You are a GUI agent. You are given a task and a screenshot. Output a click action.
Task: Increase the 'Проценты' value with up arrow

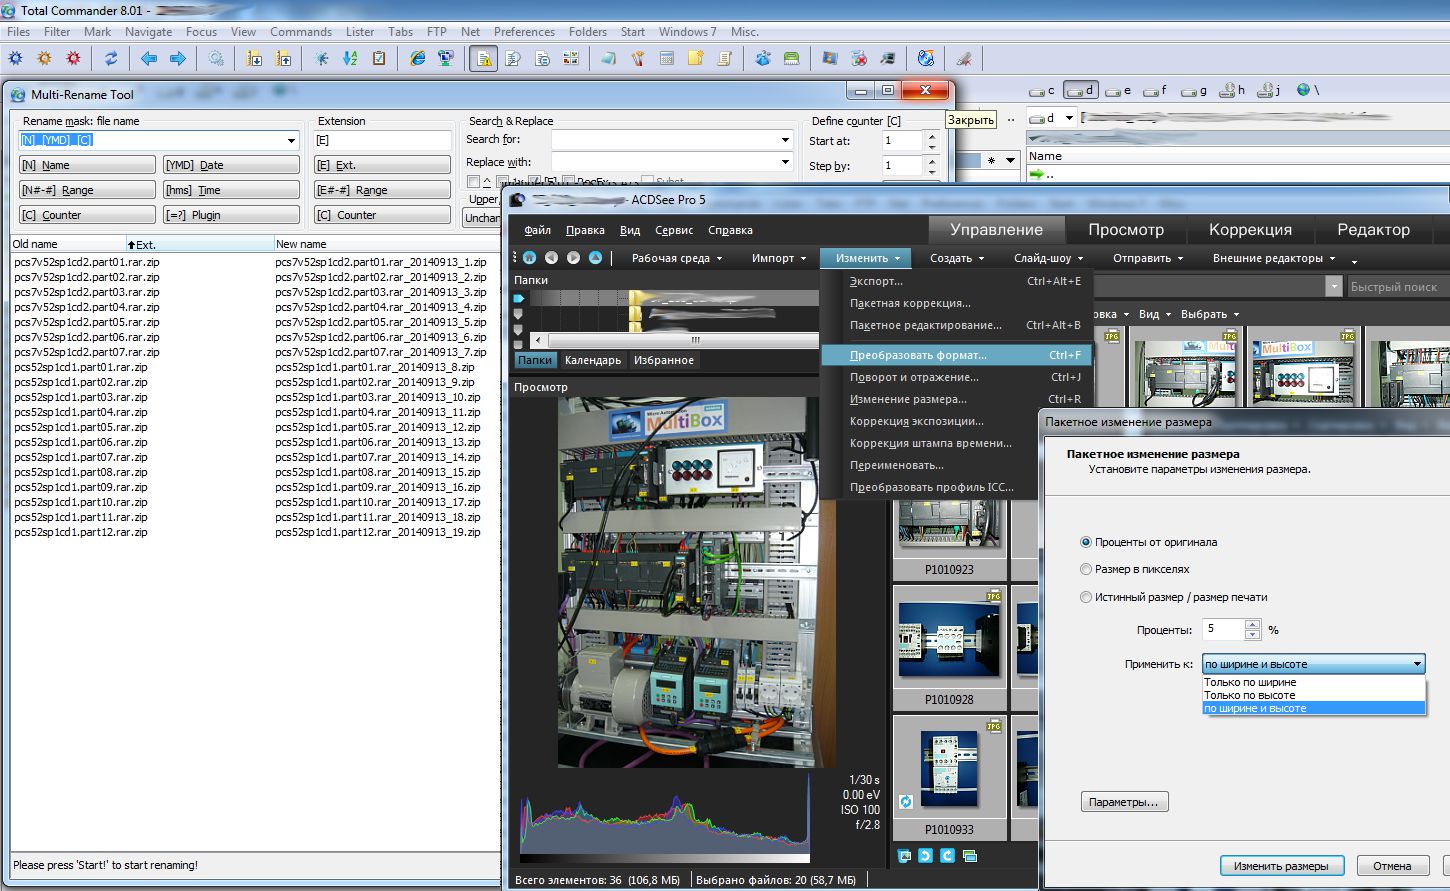point(1252,625)
